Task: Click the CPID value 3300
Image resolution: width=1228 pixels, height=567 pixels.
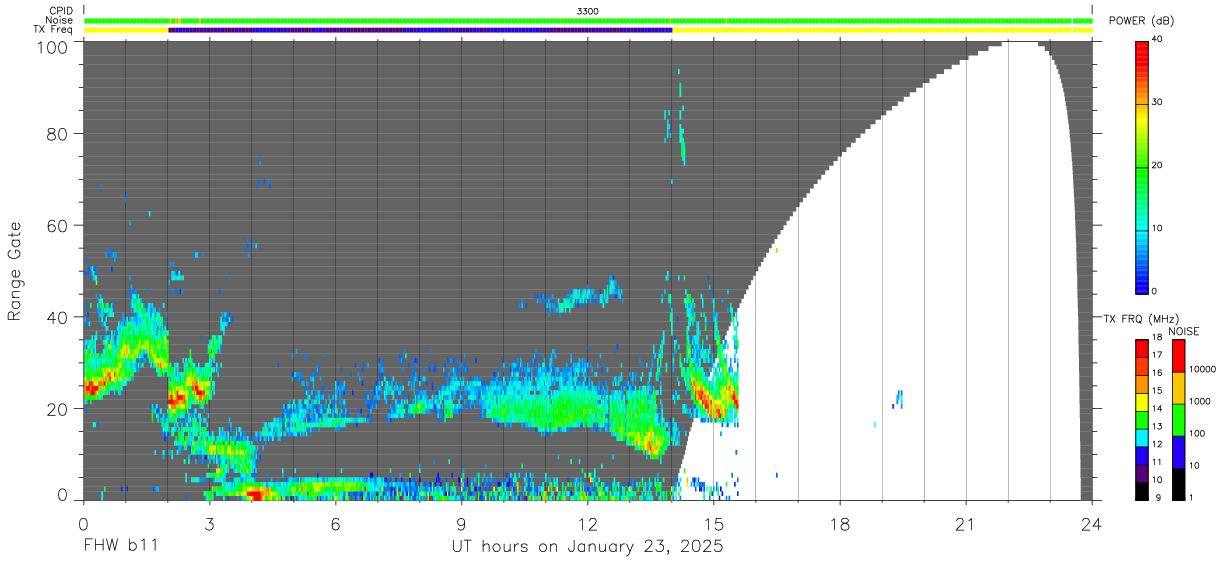Action: [588, 10]
